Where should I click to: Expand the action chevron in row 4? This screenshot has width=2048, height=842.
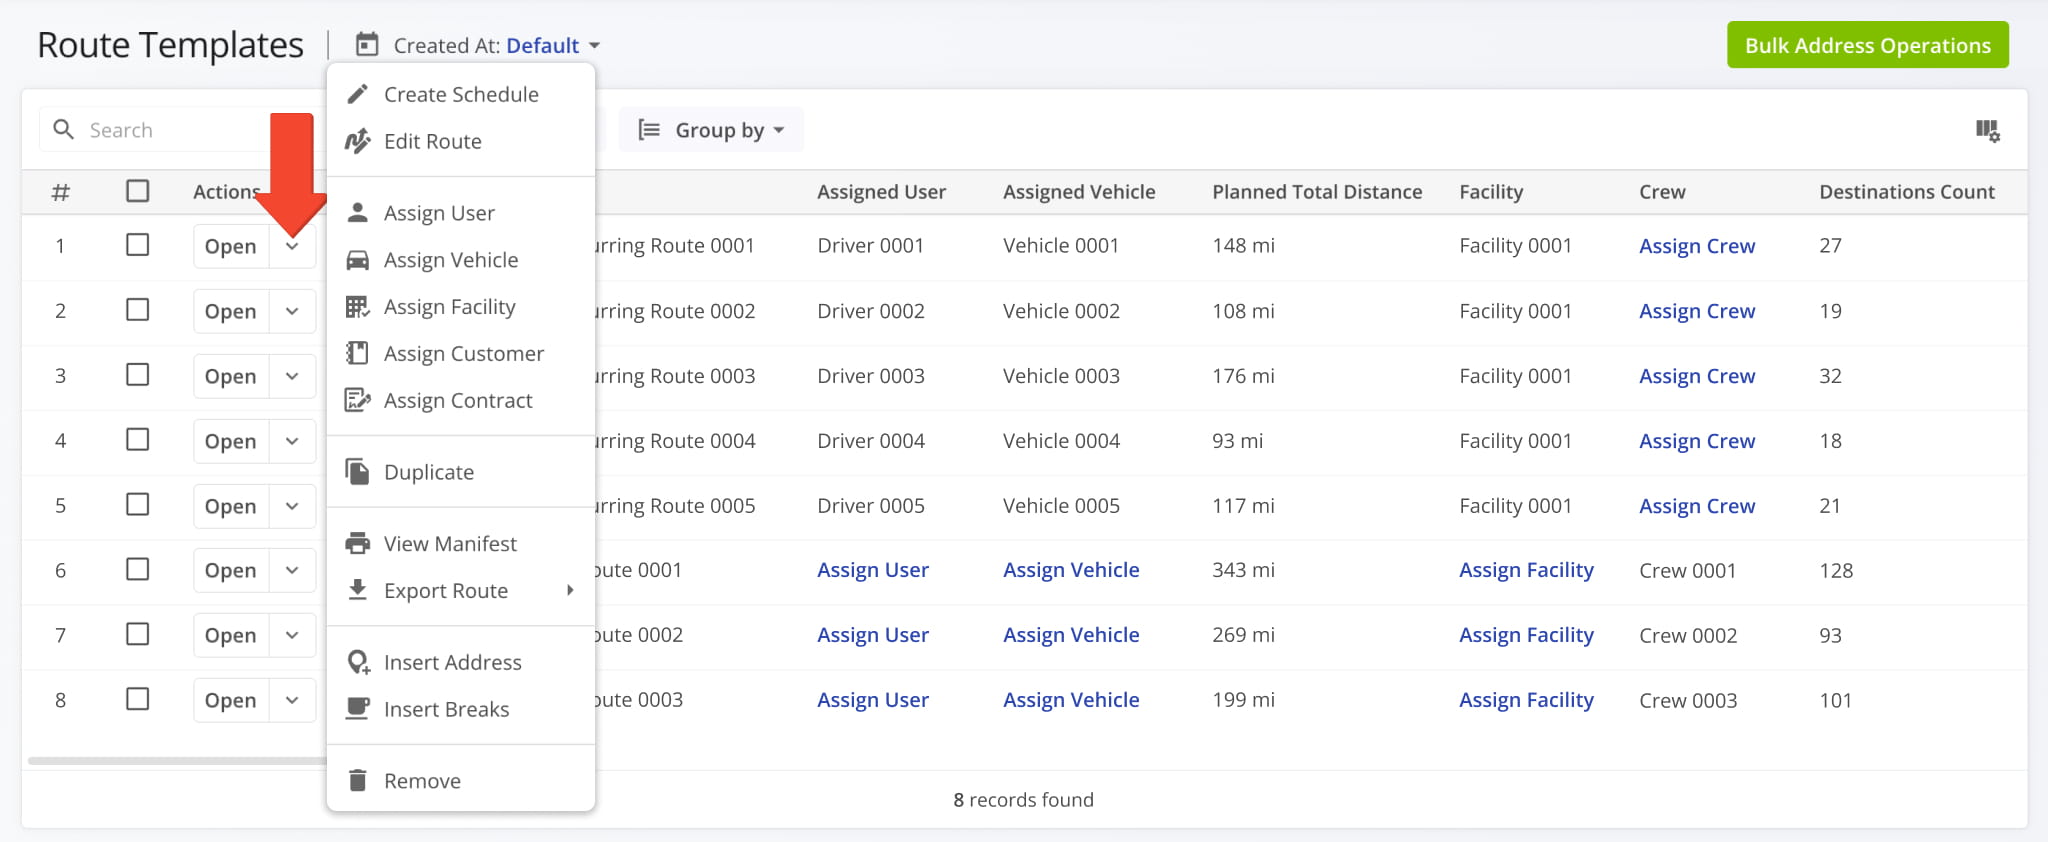[292, 441]
